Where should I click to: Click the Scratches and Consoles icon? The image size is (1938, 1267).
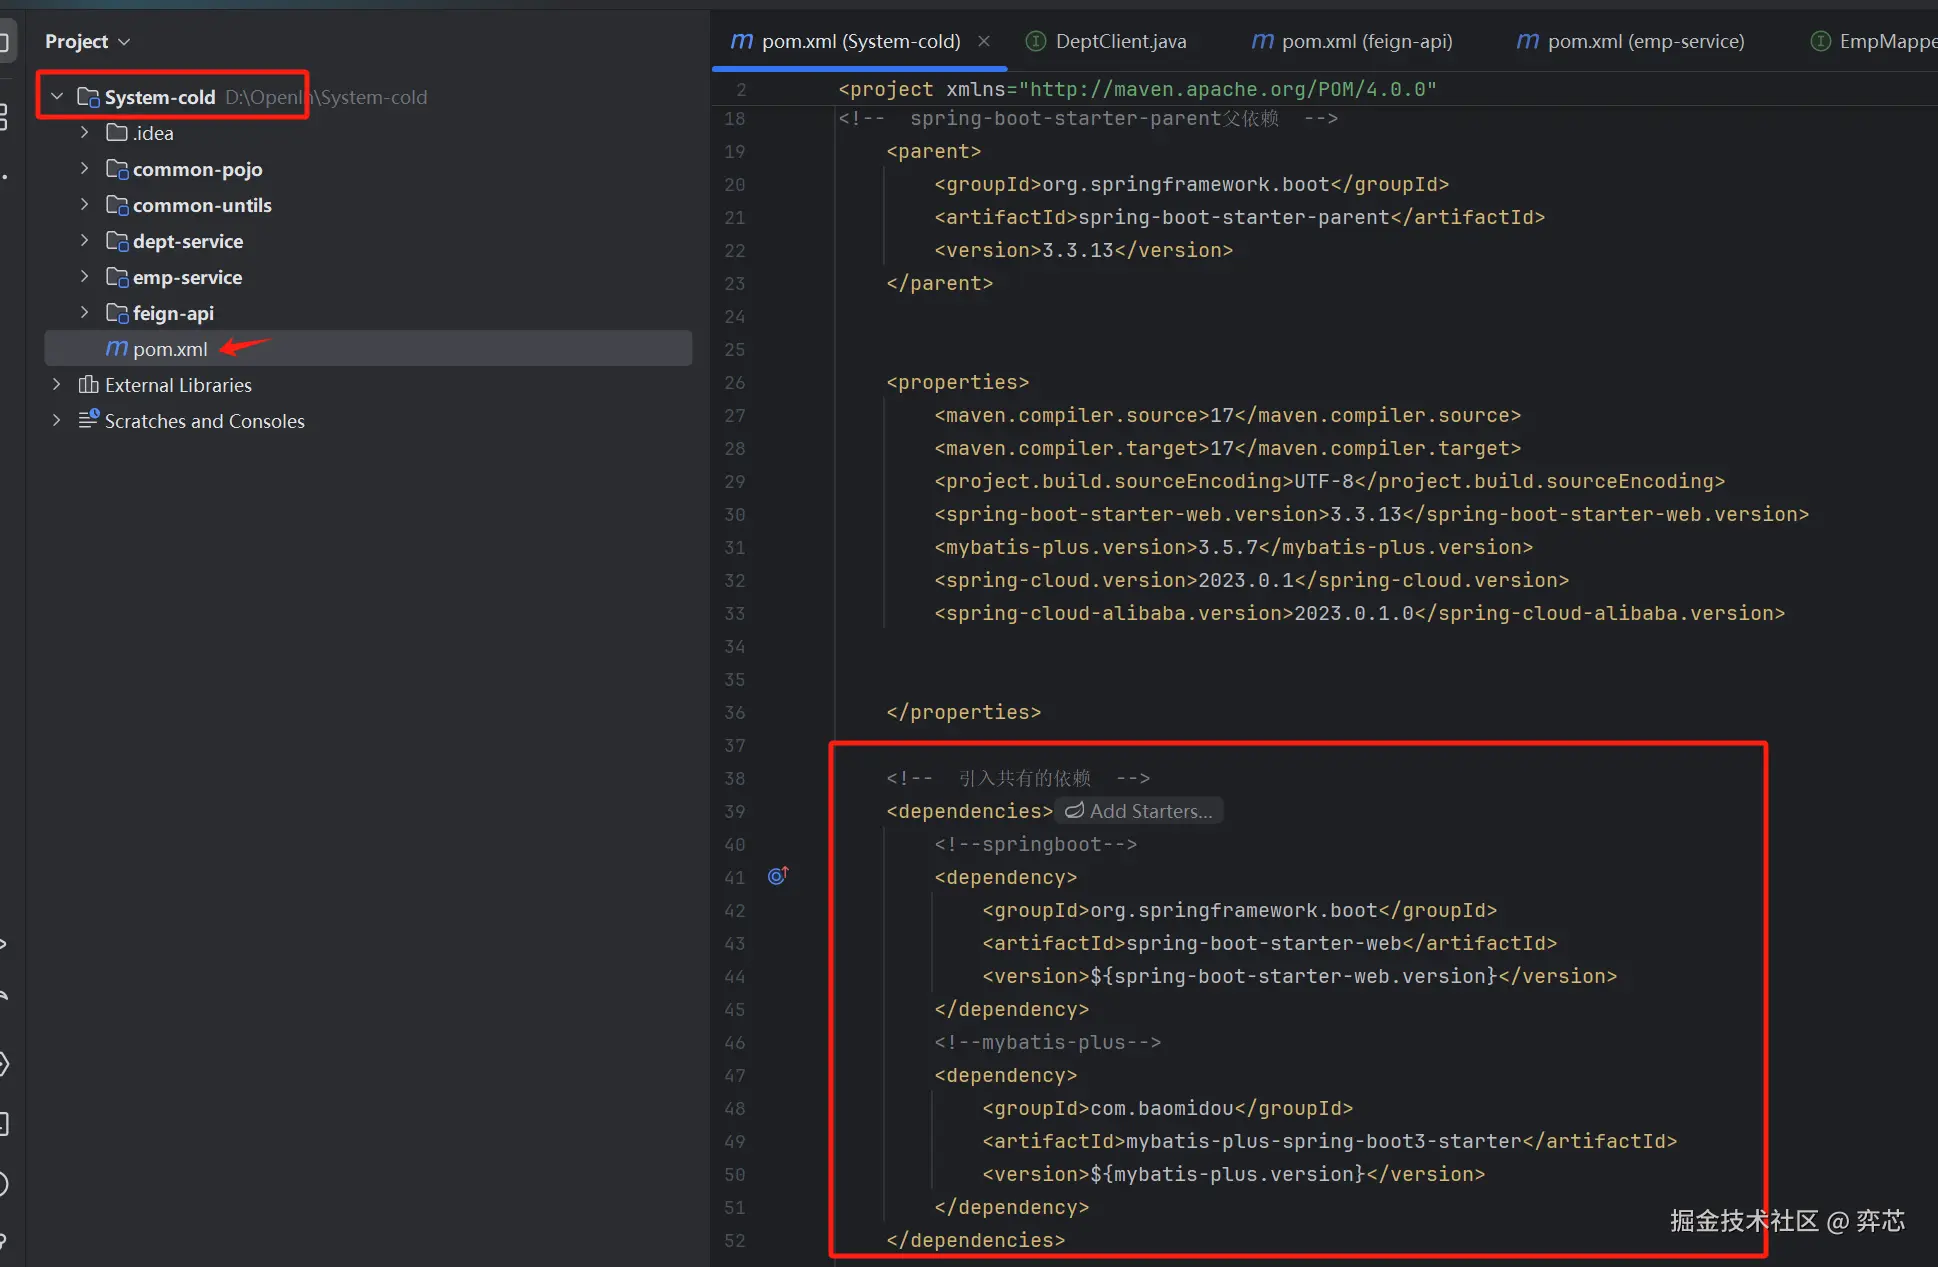tap(88, 420)
